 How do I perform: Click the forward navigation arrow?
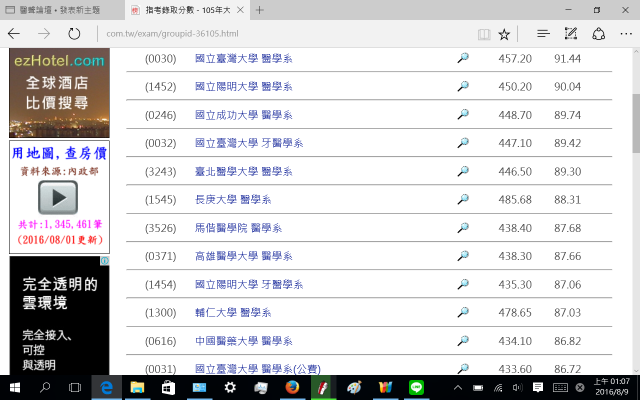click(x=44, y=34)
